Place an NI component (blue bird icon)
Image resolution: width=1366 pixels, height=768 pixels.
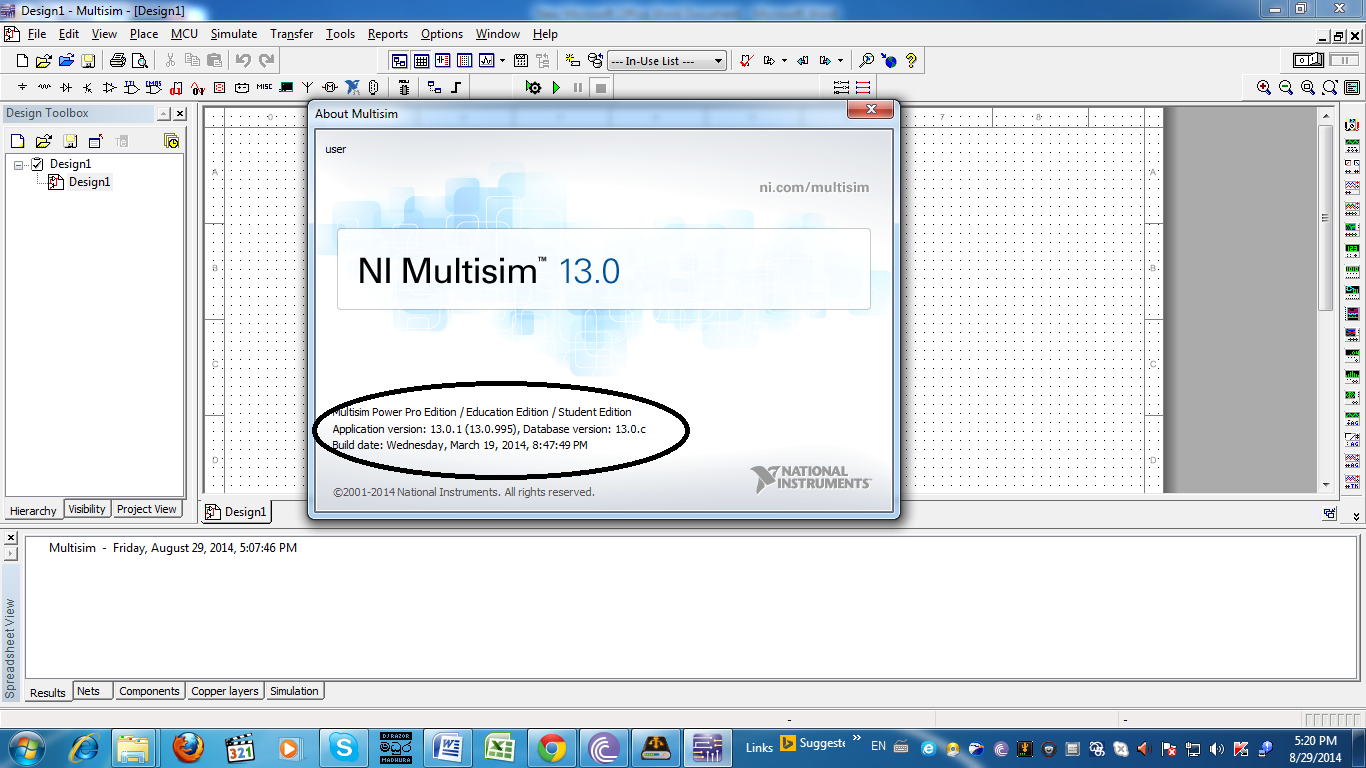point(352,88)
